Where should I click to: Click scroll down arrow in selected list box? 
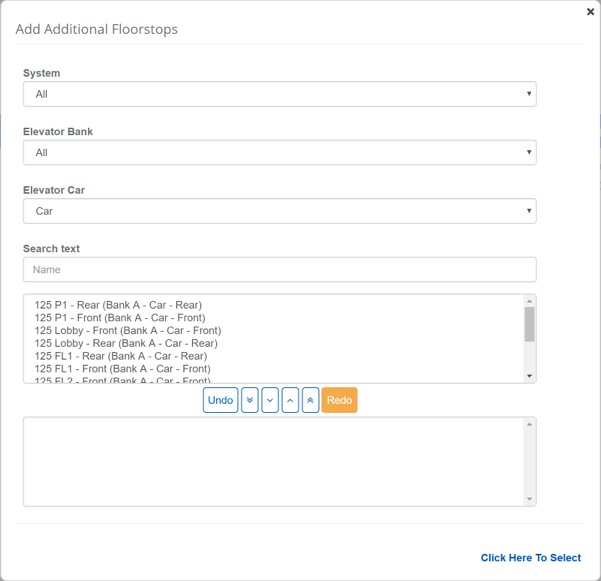tap(529, 499)
